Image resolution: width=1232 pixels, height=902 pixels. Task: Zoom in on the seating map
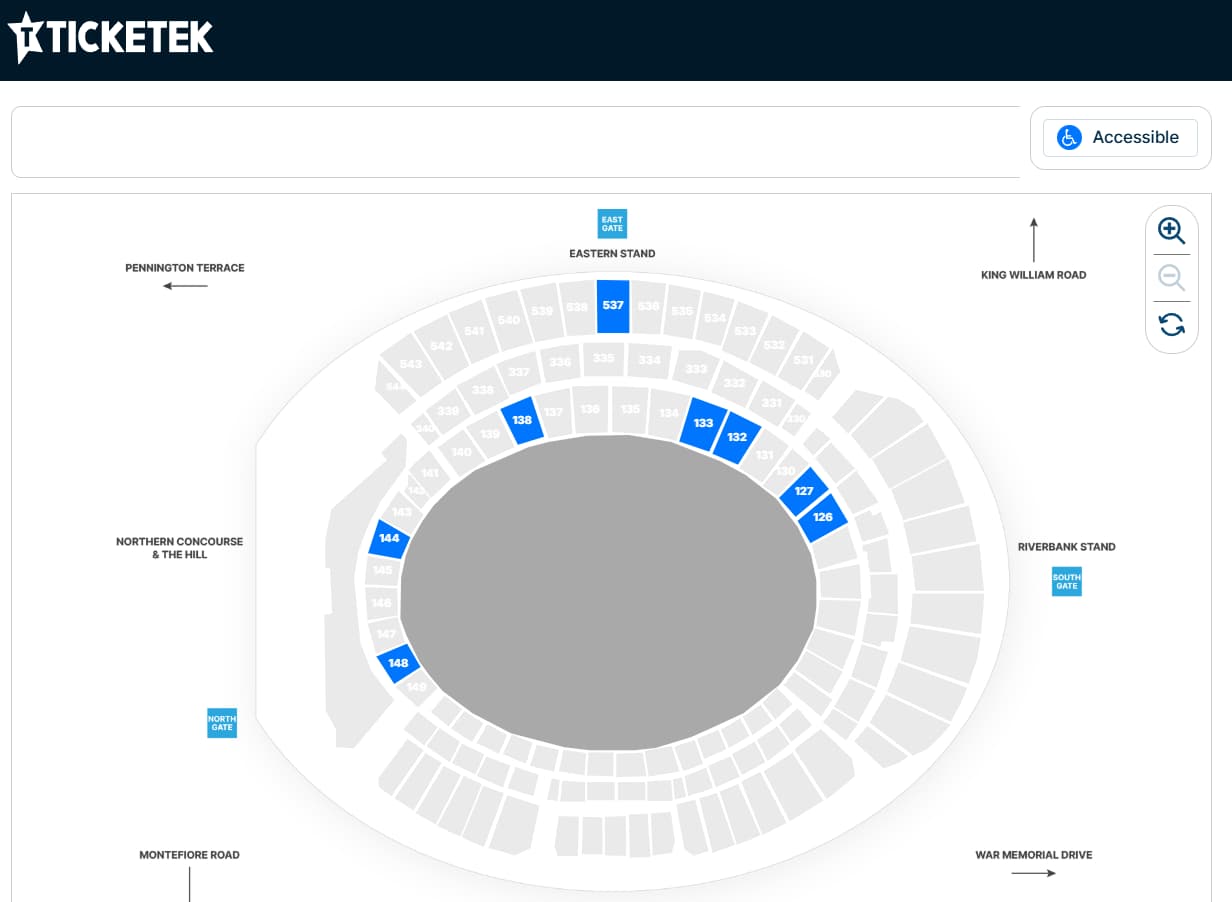coord(1171,230)
